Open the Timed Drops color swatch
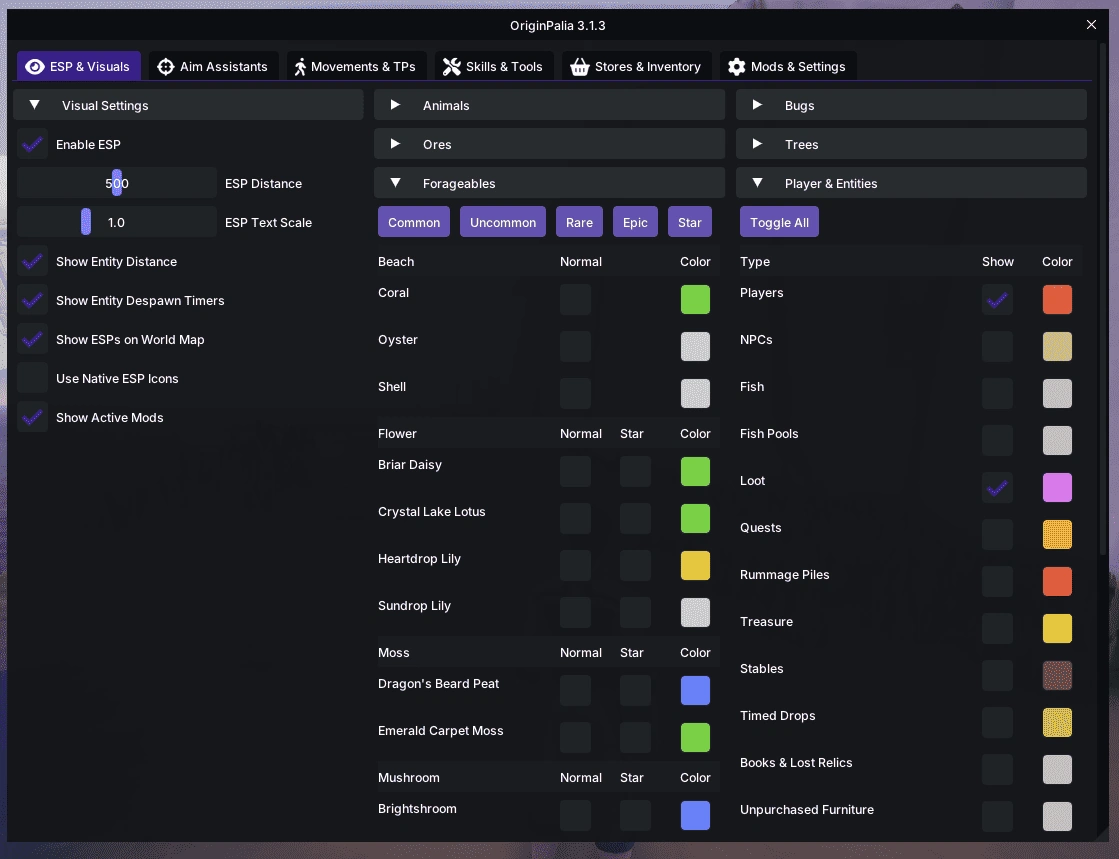This screenshot has width=1119, height=859. (1057, 723)
